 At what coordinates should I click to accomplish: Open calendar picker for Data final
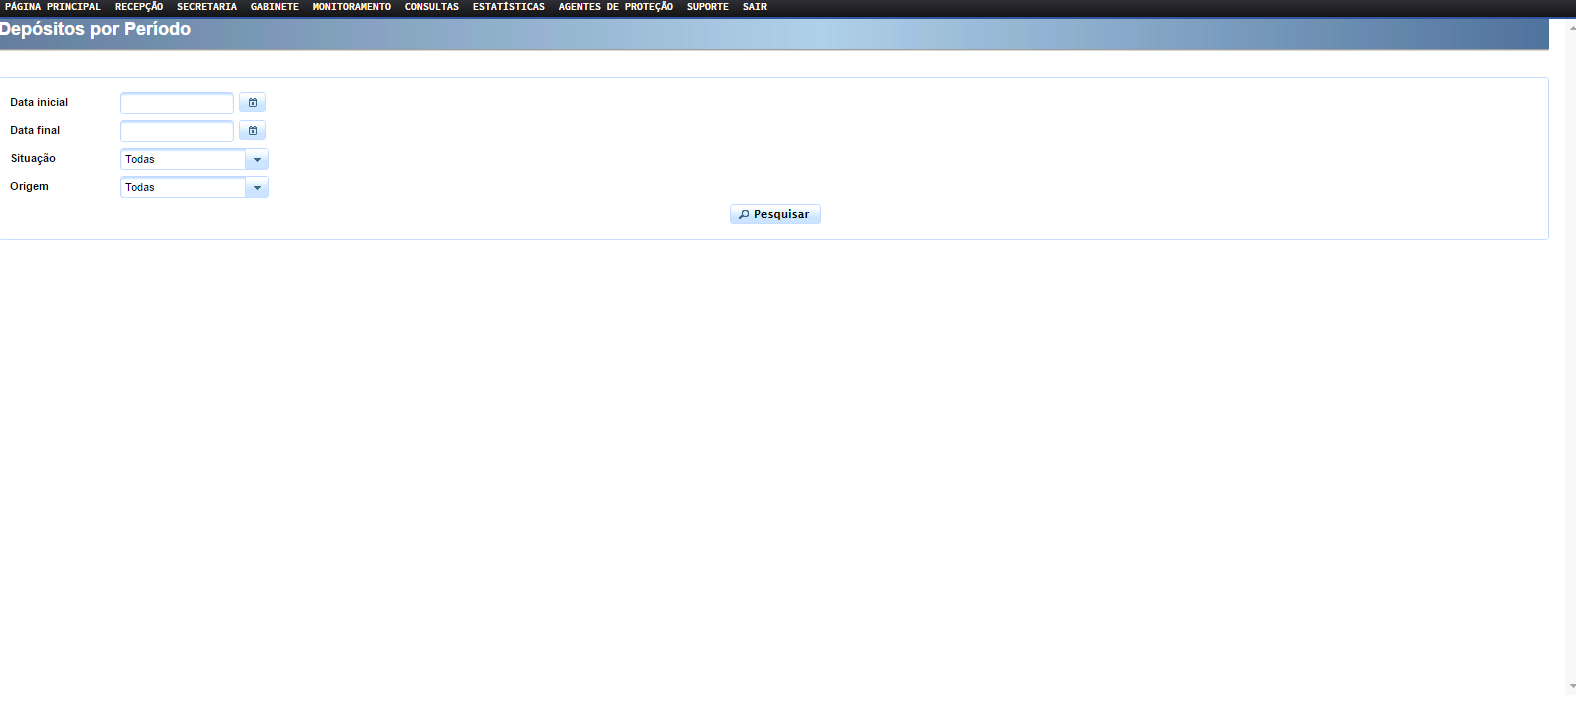(x=252, y=131)
